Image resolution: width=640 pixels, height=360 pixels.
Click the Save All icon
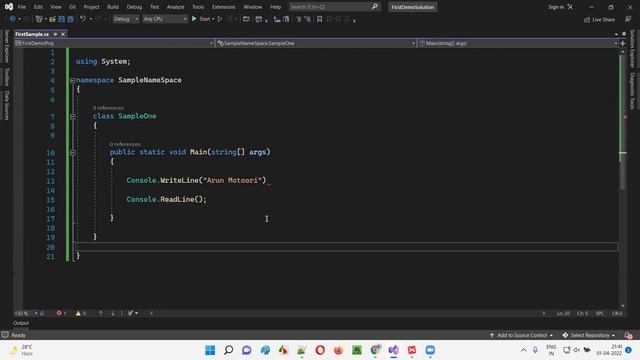(71, 19)
